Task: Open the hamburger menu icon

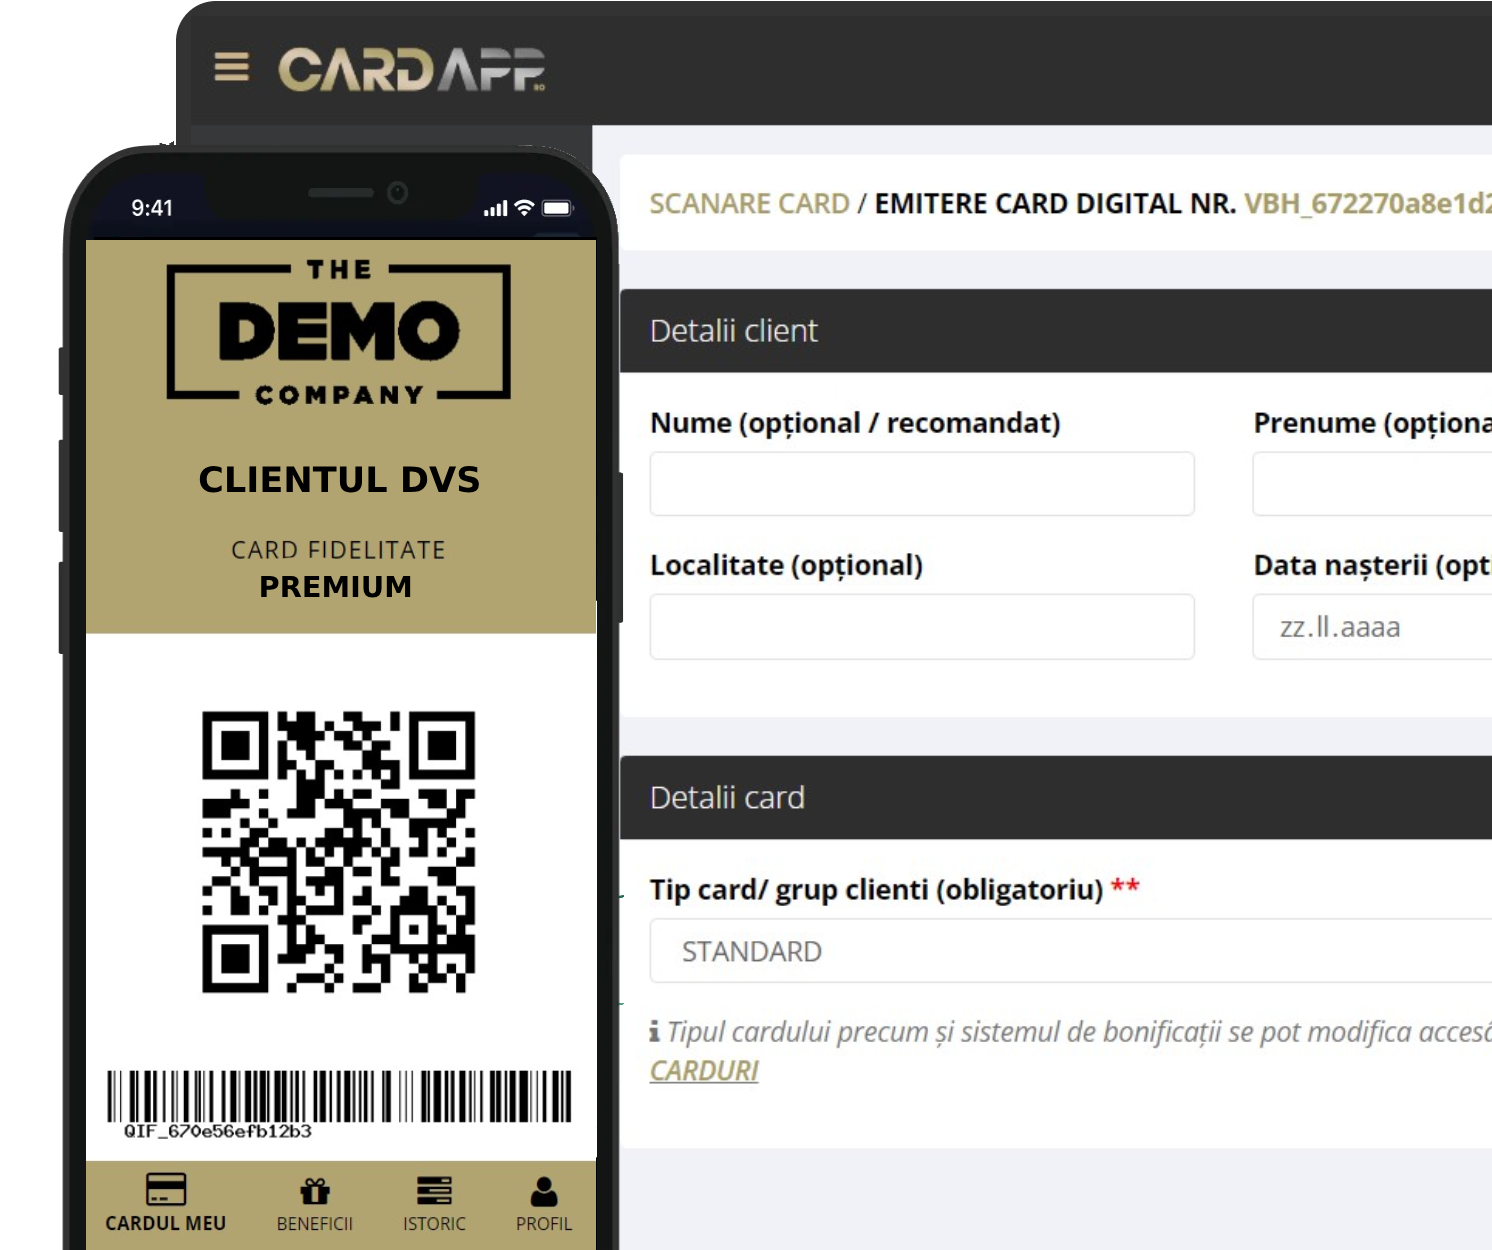Action: (231, 67)
